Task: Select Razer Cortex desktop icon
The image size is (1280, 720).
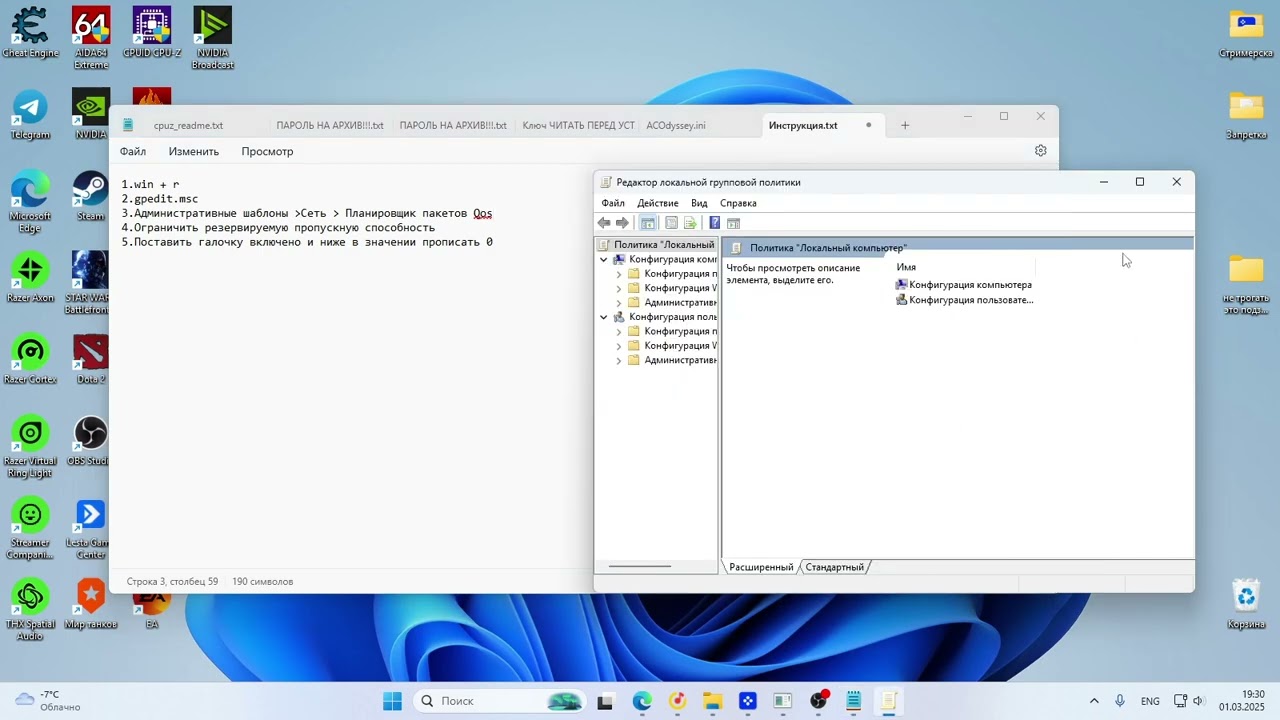Action: (x=30, y=360)
